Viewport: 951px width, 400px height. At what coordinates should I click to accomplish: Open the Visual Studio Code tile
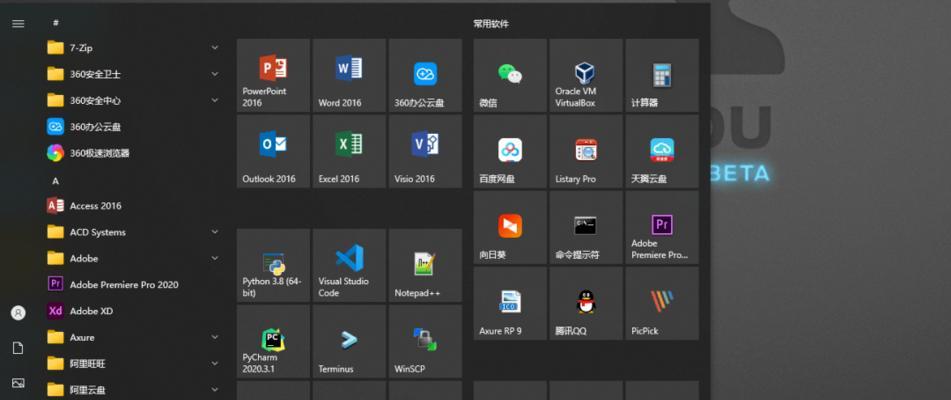[x=349, y=265]
